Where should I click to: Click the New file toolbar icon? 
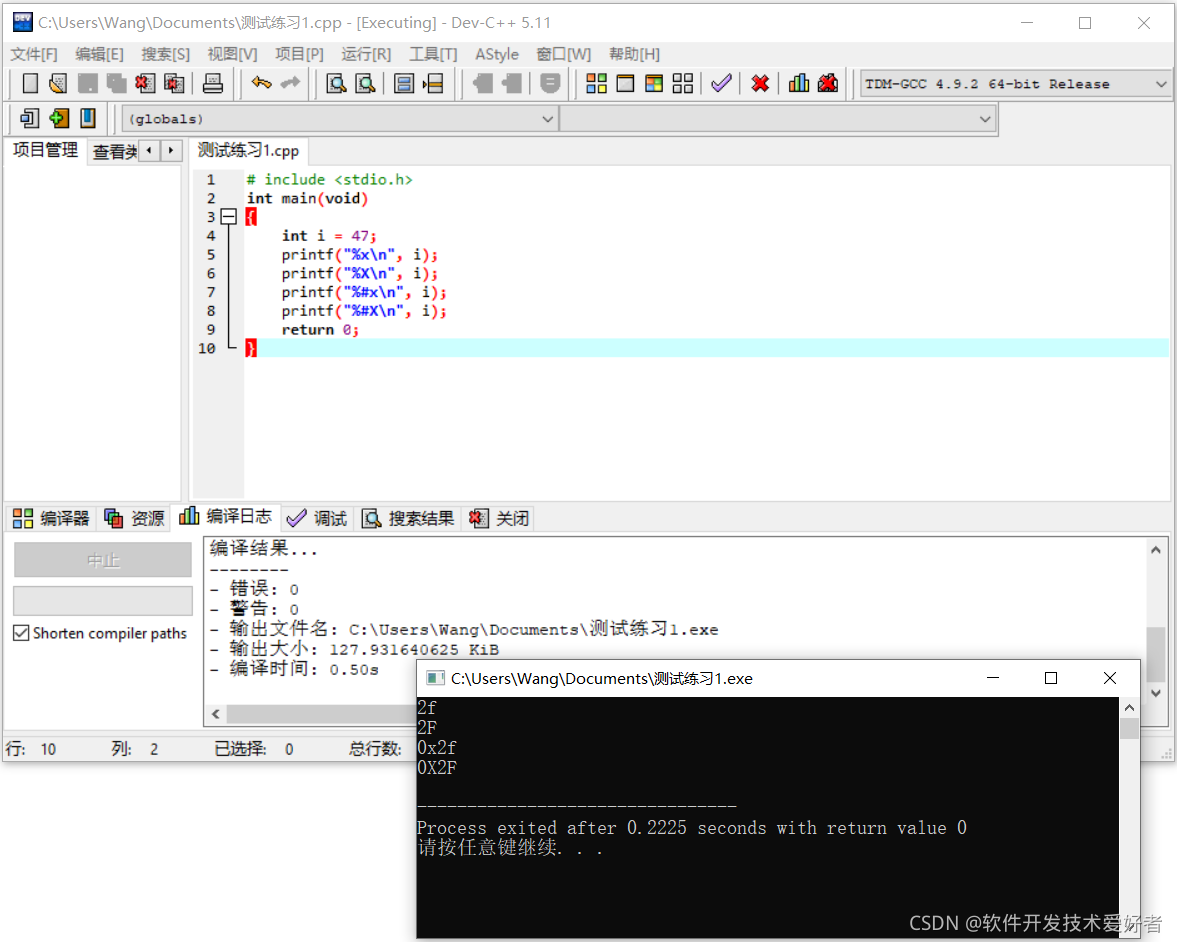[30, 83]
